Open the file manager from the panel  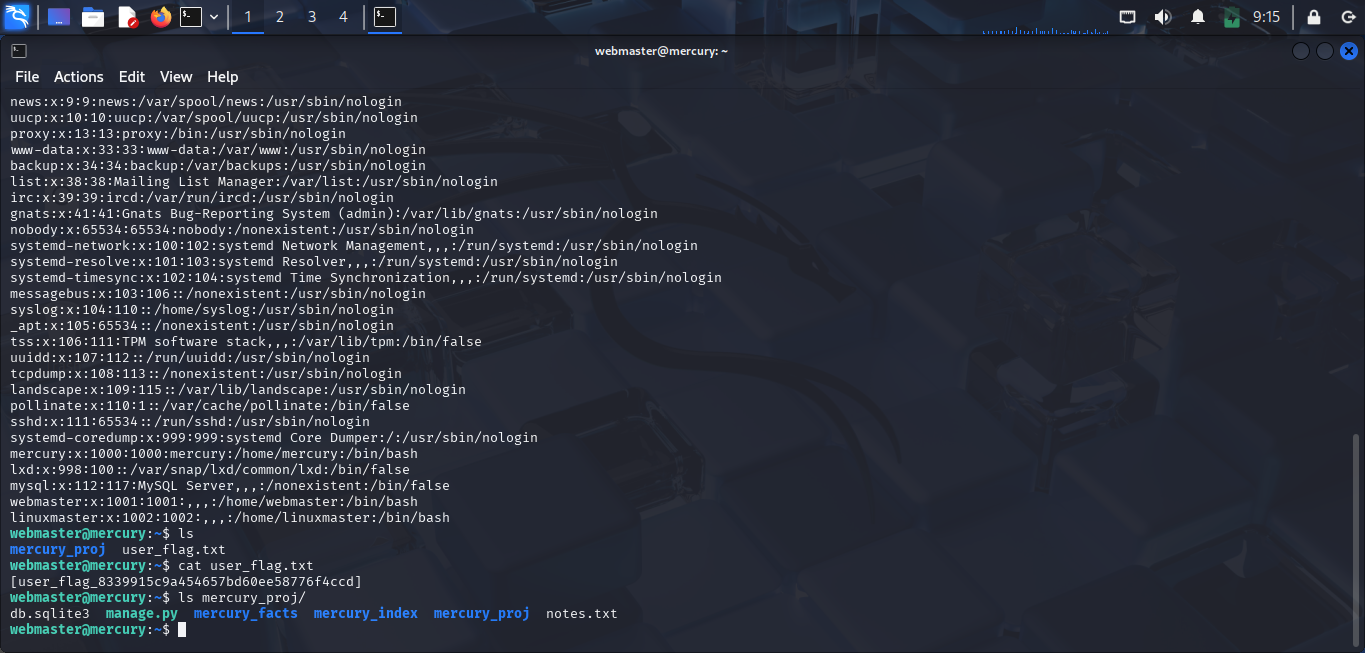pyautogui.click(x=93, y=17)
